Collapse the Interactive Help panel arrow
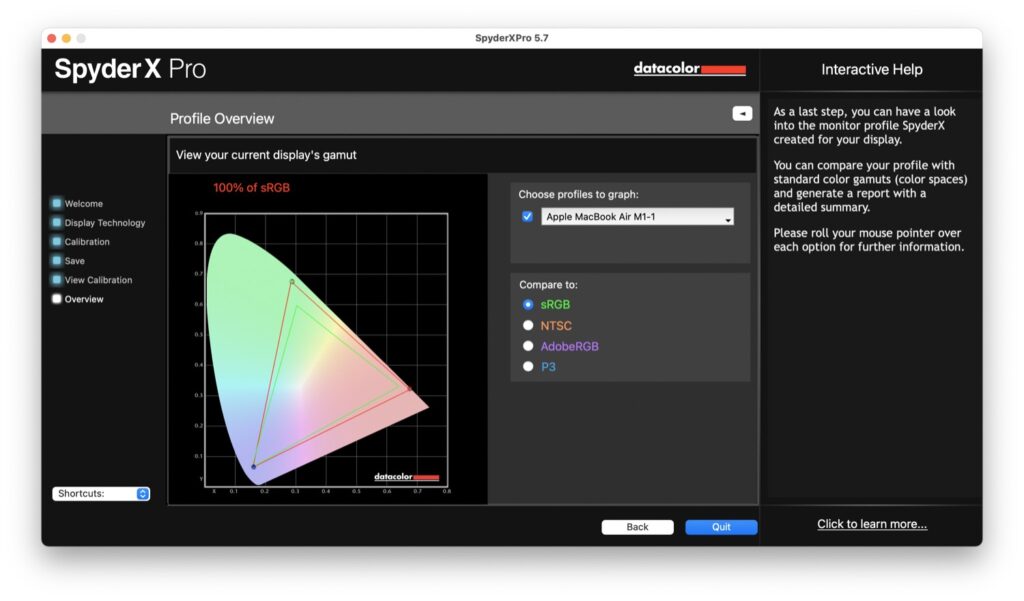 click(x=741, y=113)
